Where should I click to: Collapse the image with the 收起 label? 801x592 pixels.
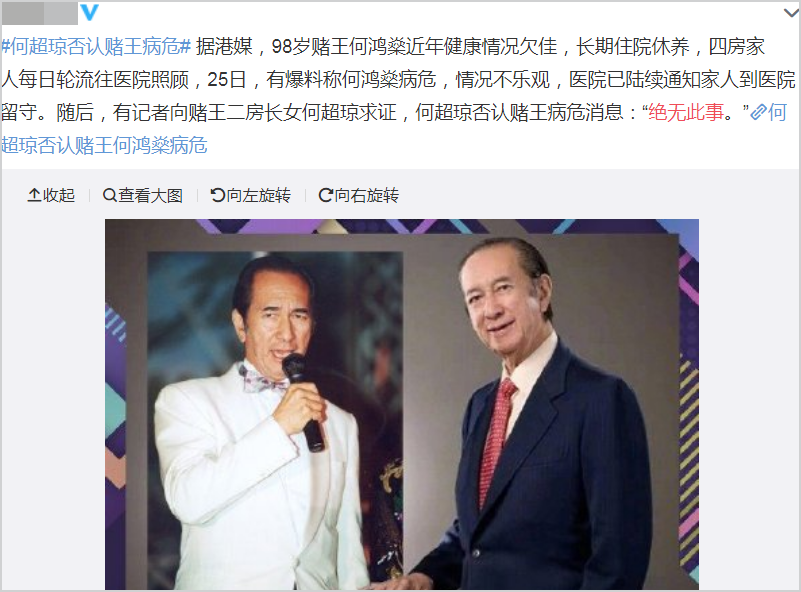click(59, 195)
